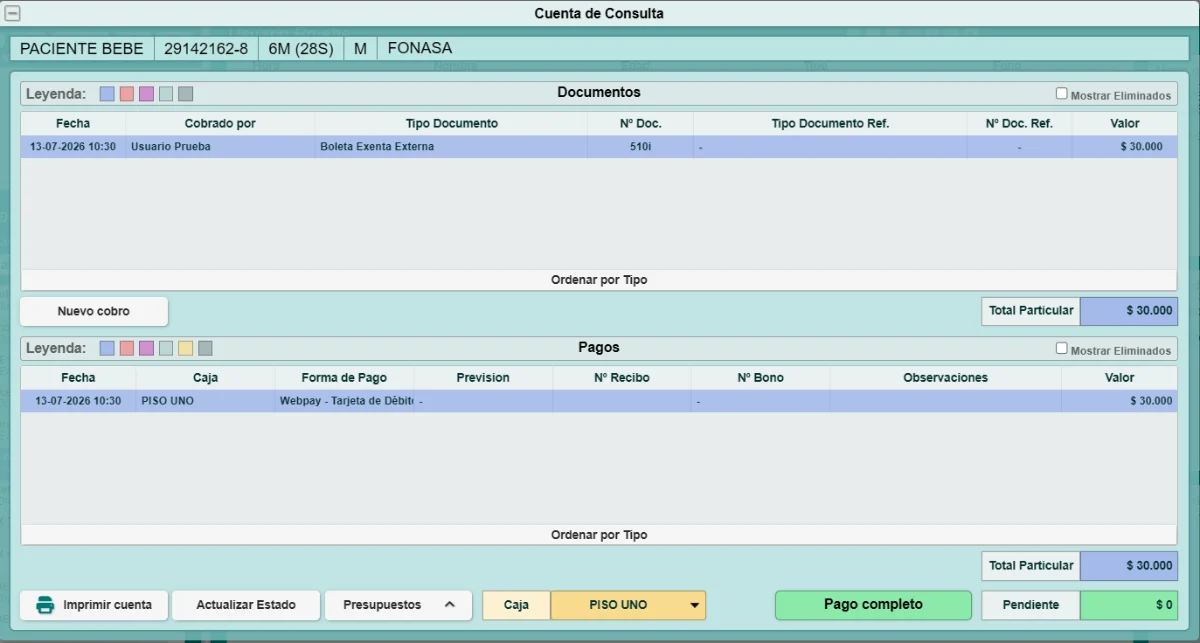Click FONASA prevision label in header

(x=420, y=48)
